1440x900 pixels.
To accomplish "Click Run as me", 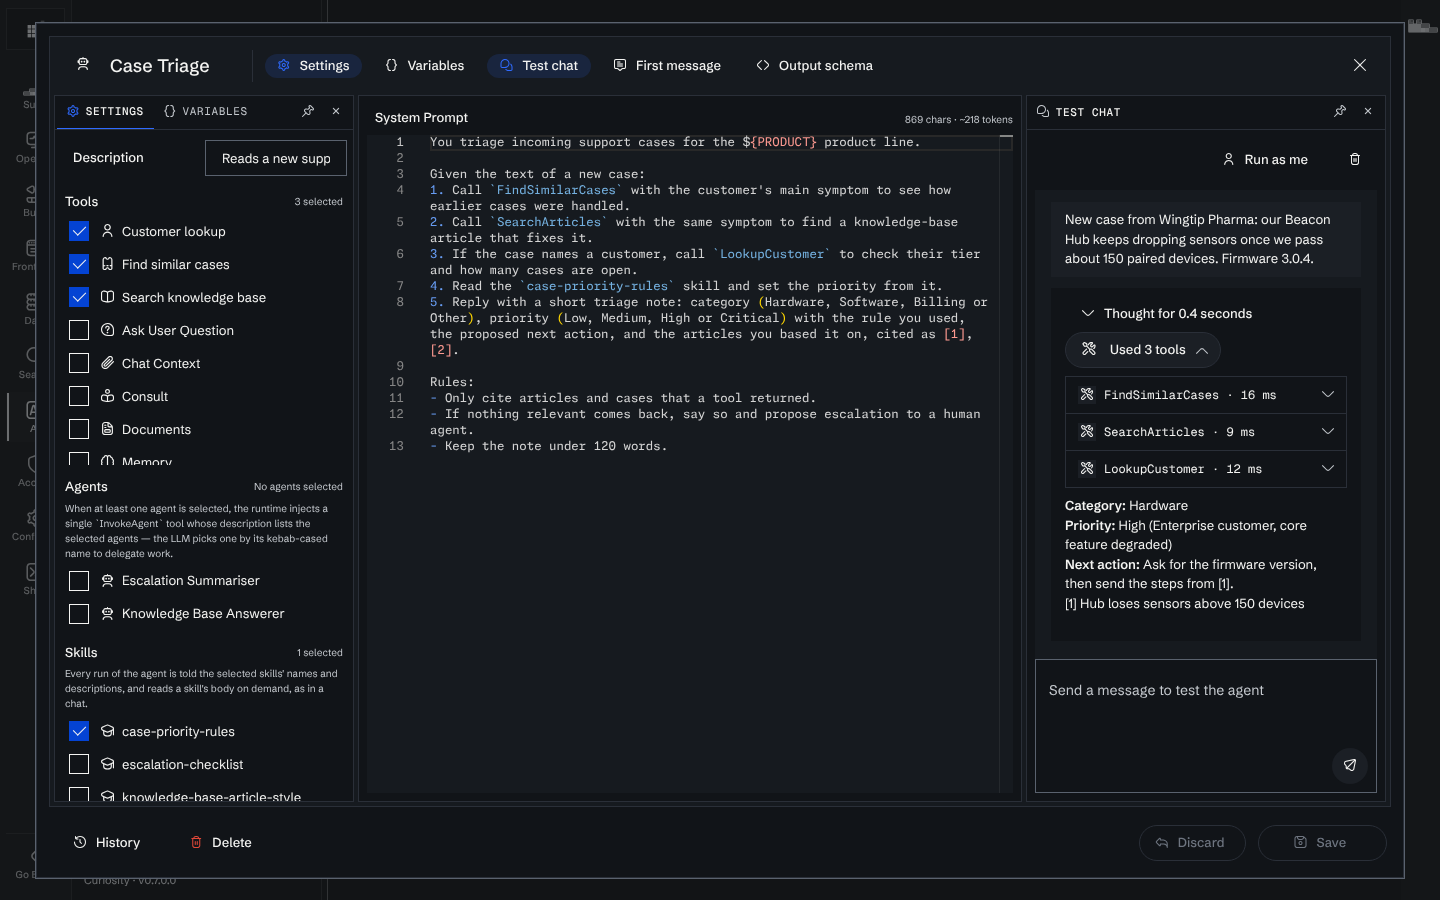I will pyautogui.click(x=1265, y=159).
